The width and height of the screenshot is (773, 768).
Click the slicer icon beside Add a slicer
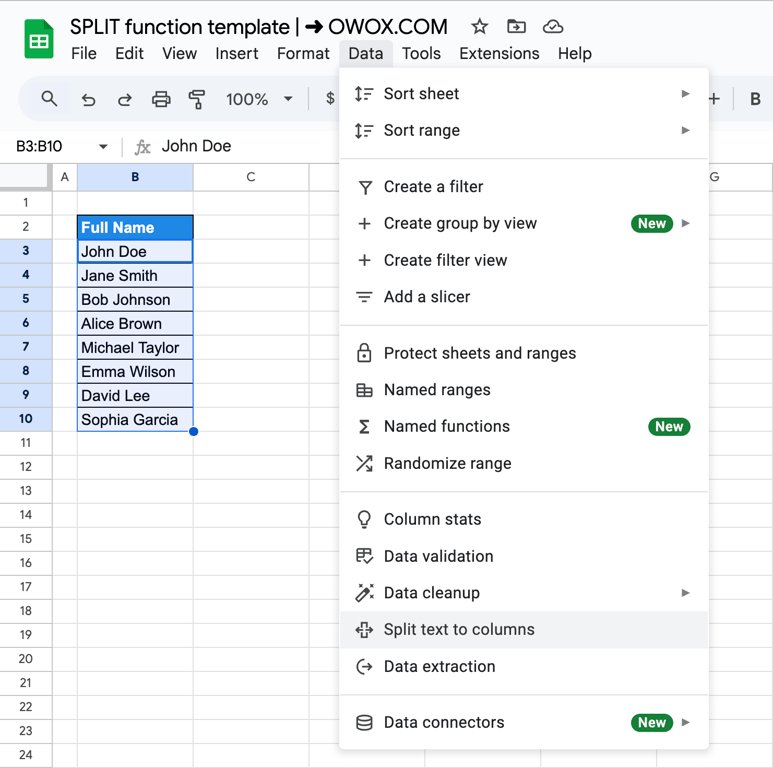pos(364,297)
